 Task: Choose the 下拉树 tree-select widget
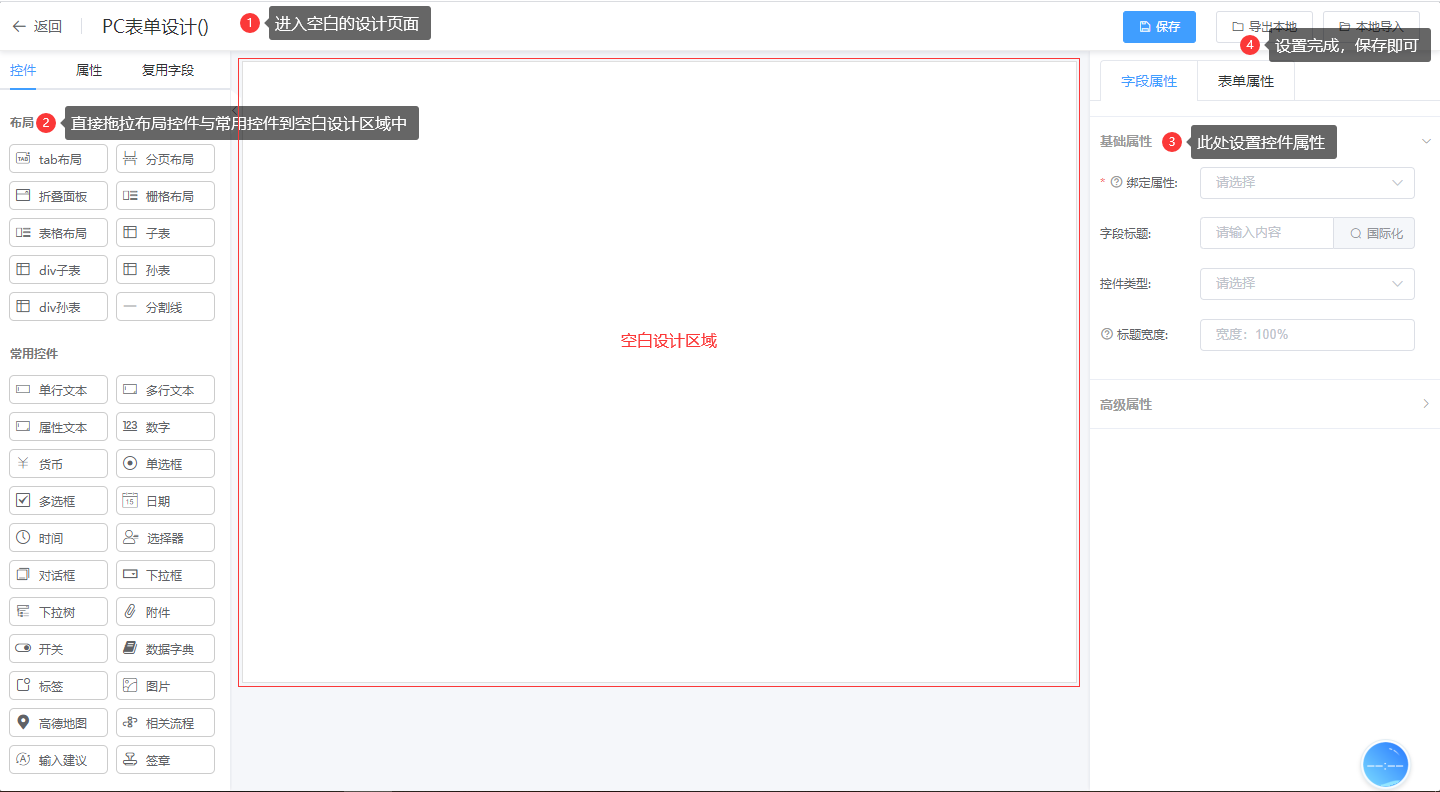(58, 612)
